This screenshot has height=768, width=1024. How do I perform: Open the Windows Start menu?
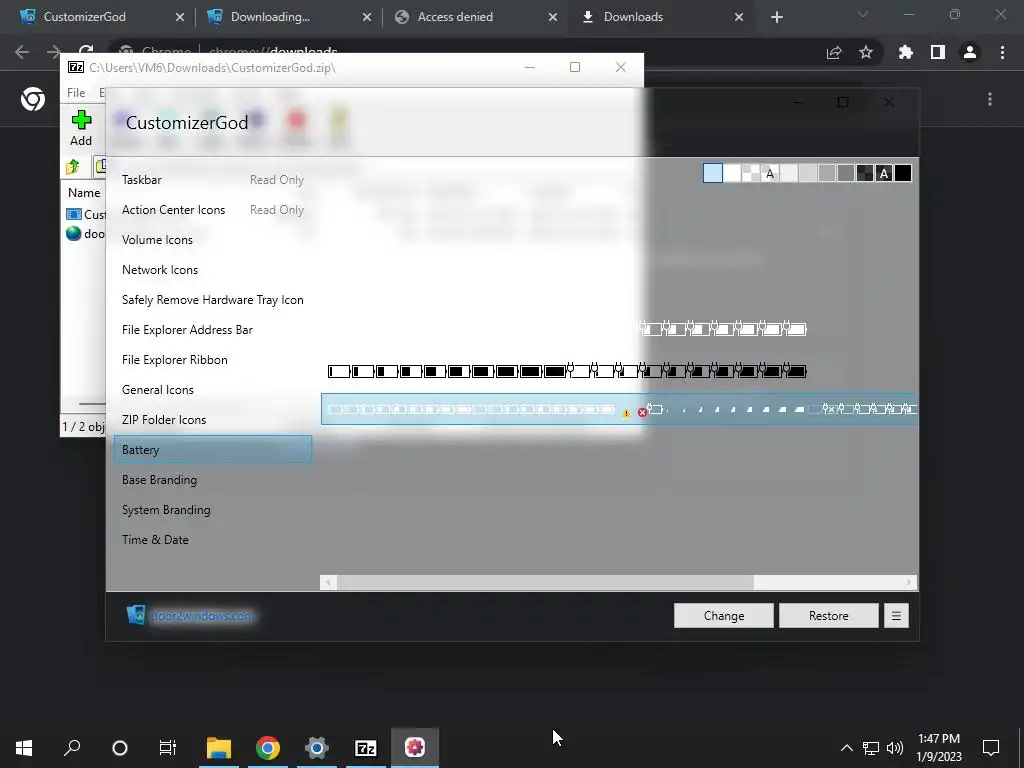[24, 748]
